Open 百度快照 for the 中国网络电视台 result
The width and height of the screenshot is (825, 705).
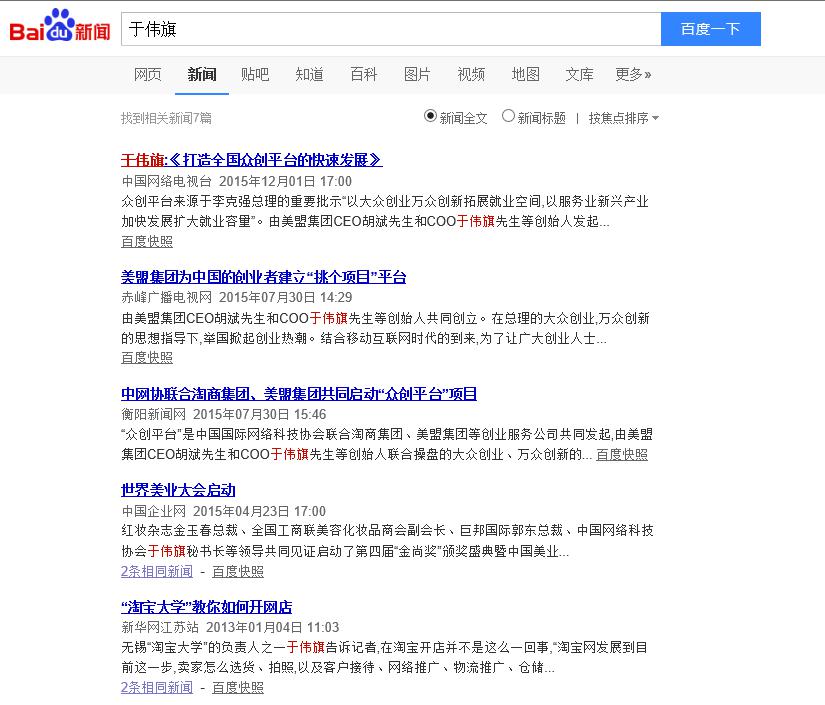(x=147, y=241)
